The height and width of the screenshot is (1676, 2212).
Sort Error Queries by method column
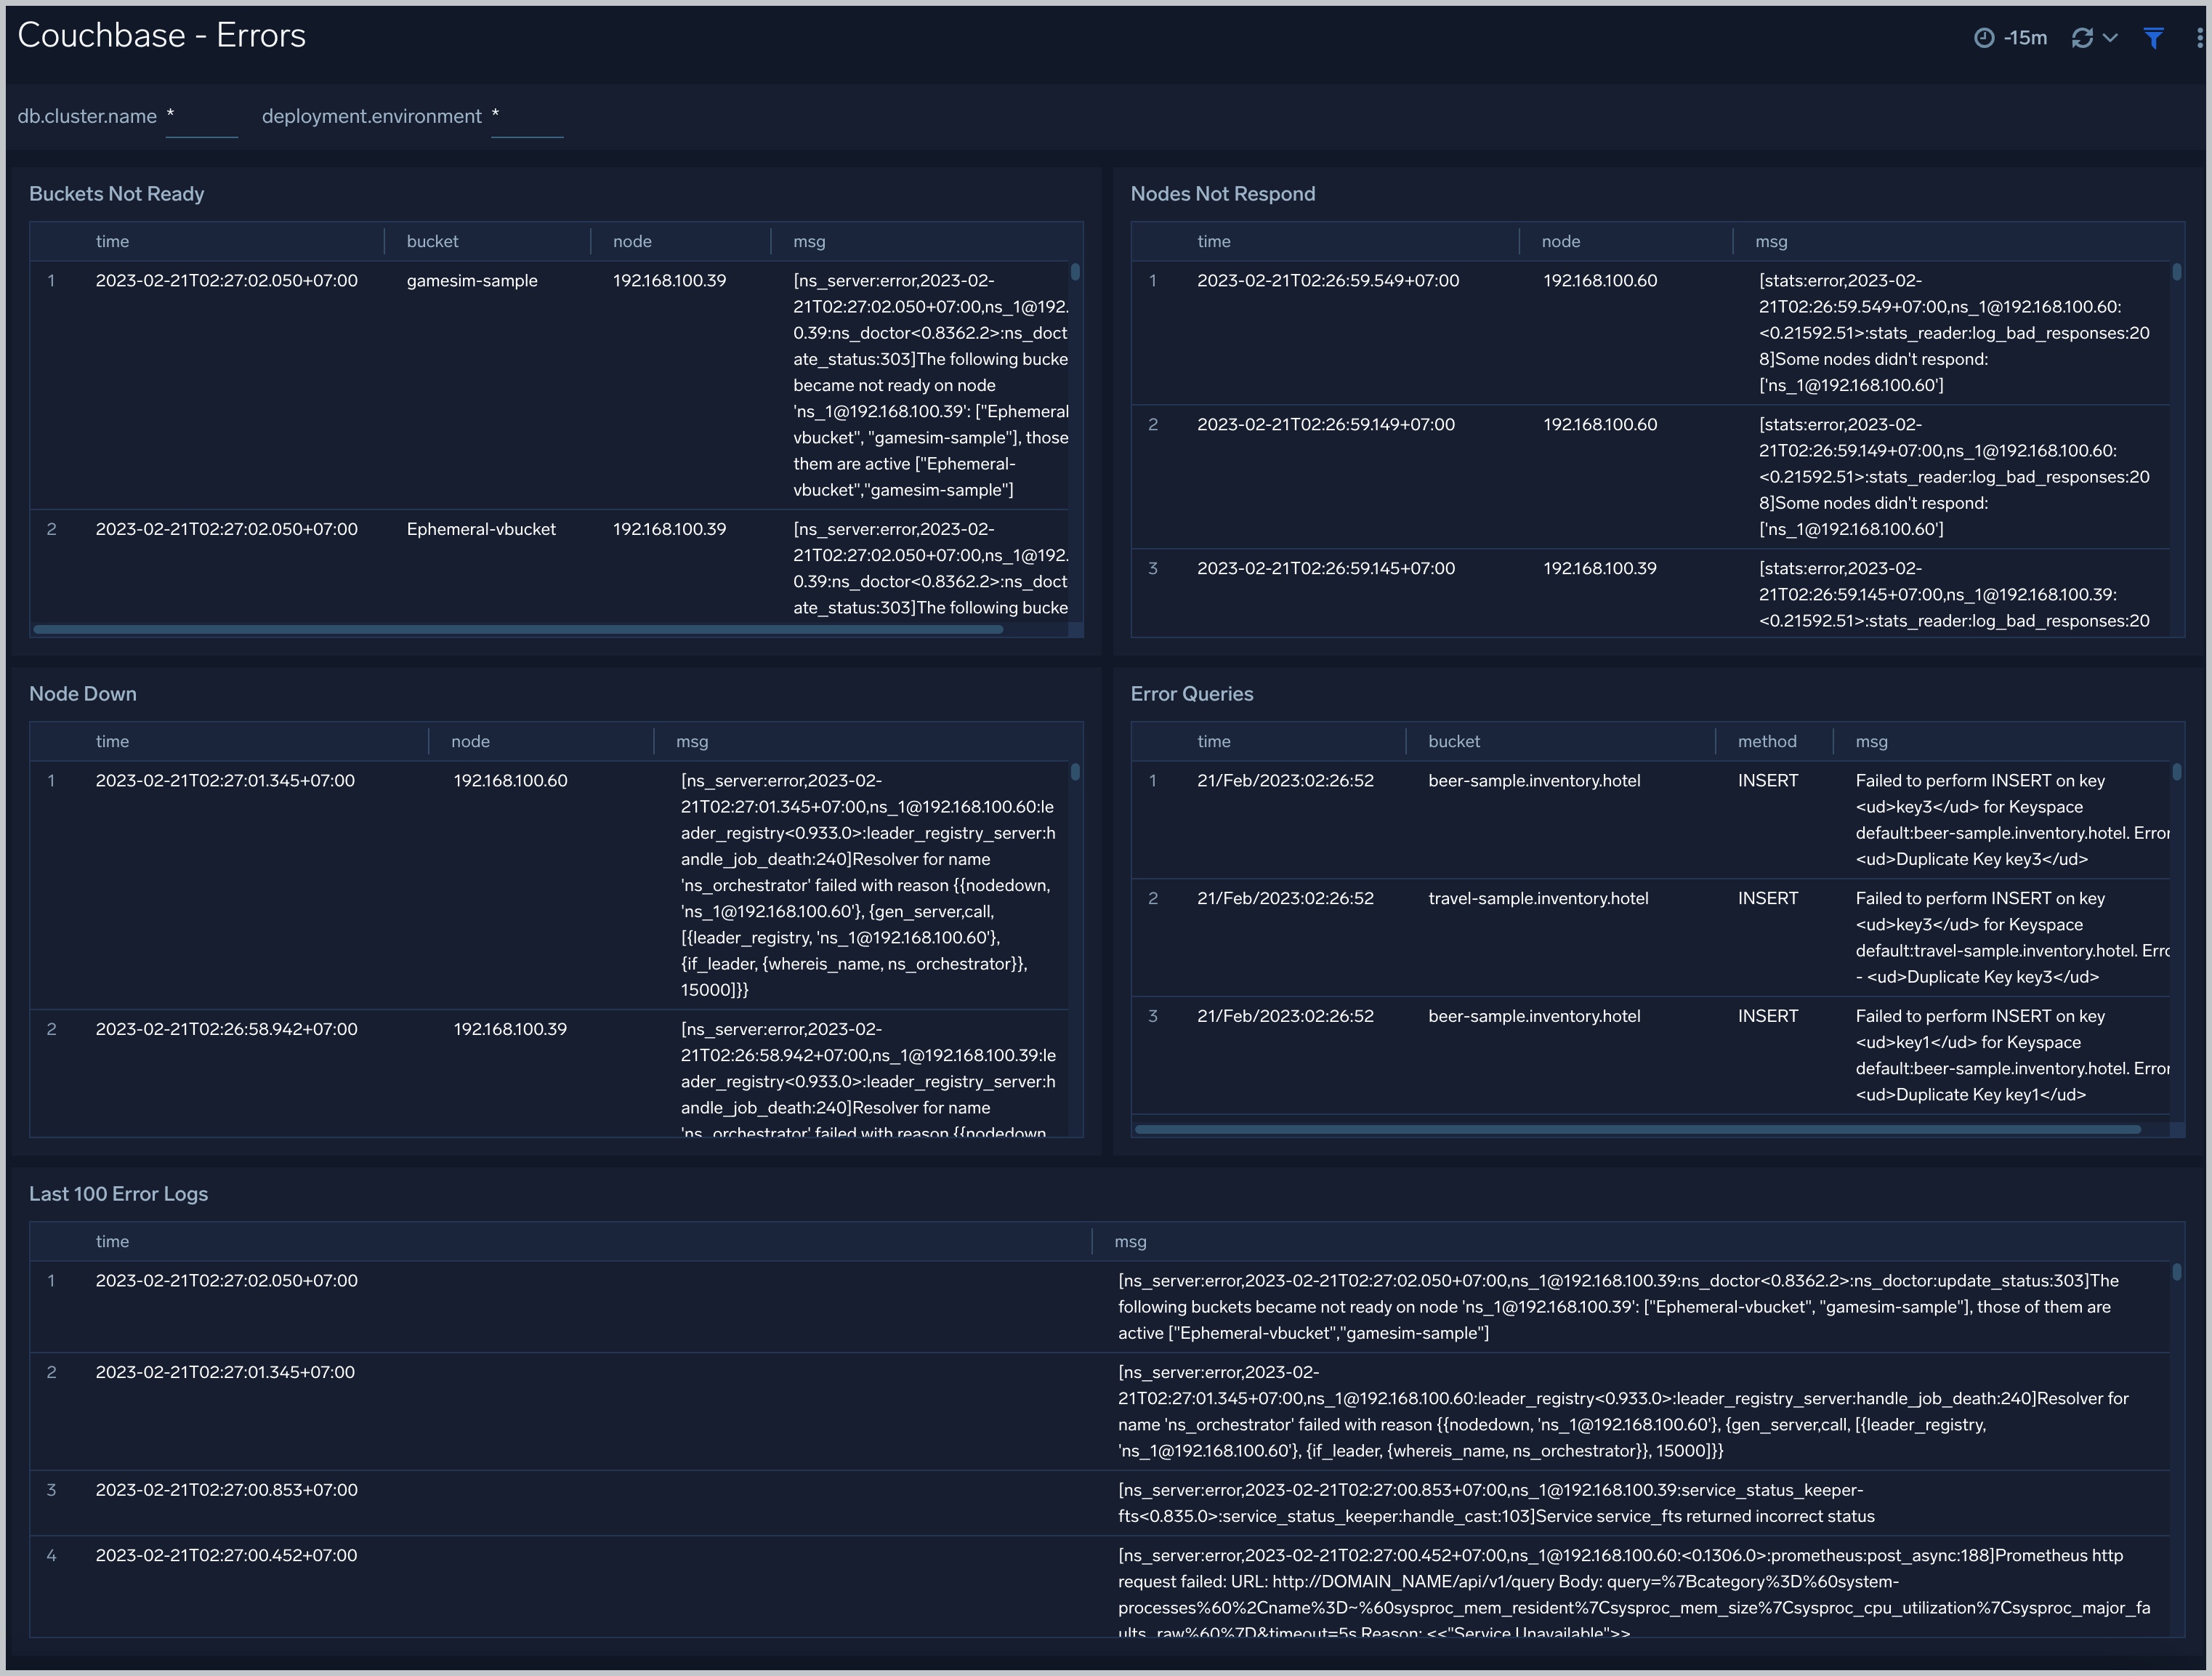1767,741
